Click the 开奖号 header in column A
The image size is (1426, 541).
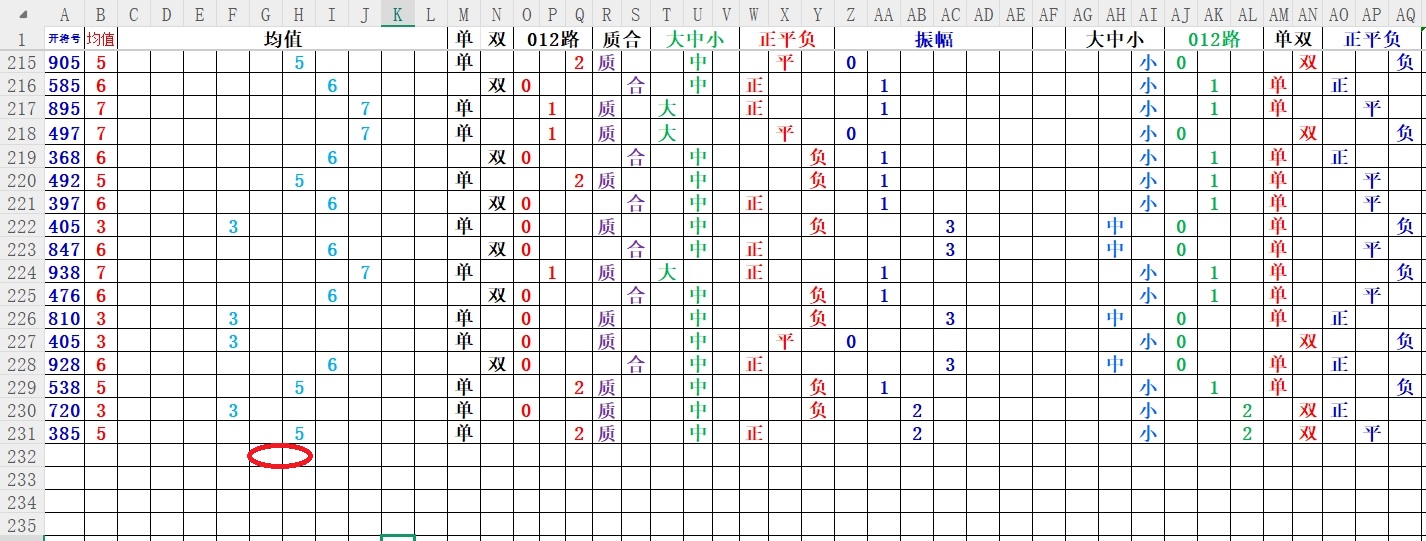[64, 39]
